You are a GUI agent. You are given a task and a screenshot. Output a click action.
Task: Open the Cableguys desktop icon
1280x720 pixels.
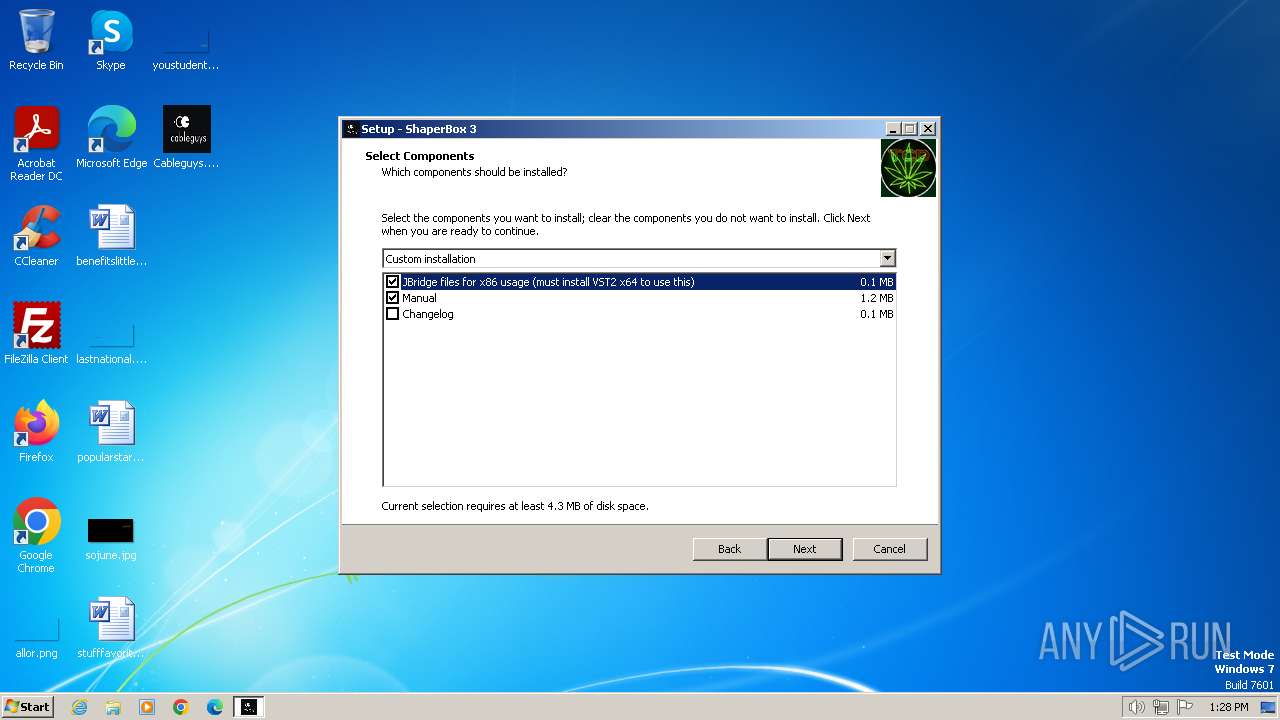pos(186,138)
